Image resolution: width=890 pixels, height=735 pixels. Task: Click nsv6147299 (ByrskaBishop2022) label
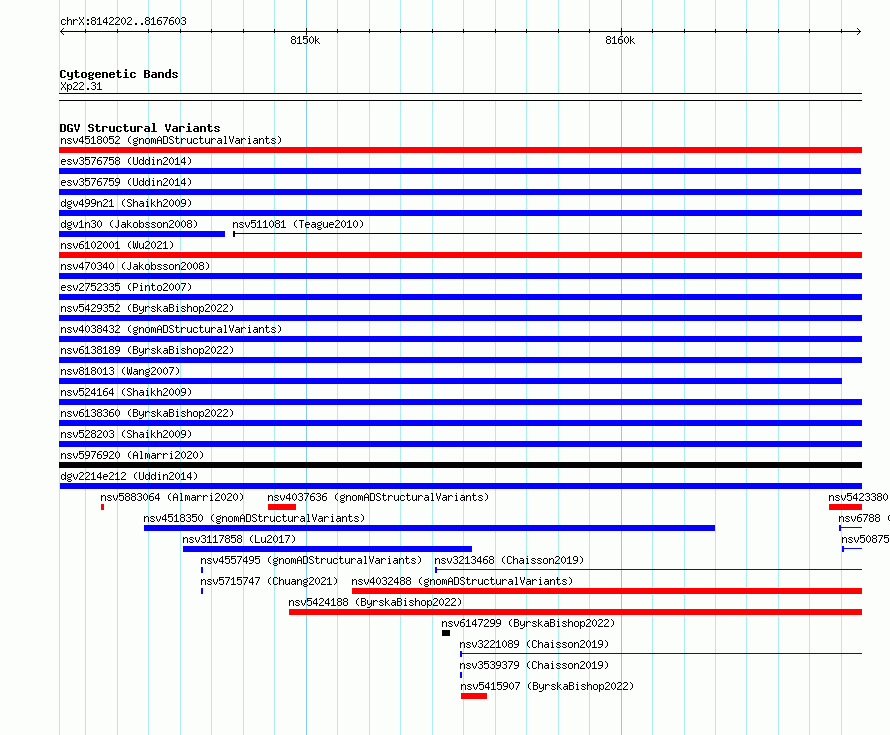click(528, 623)
